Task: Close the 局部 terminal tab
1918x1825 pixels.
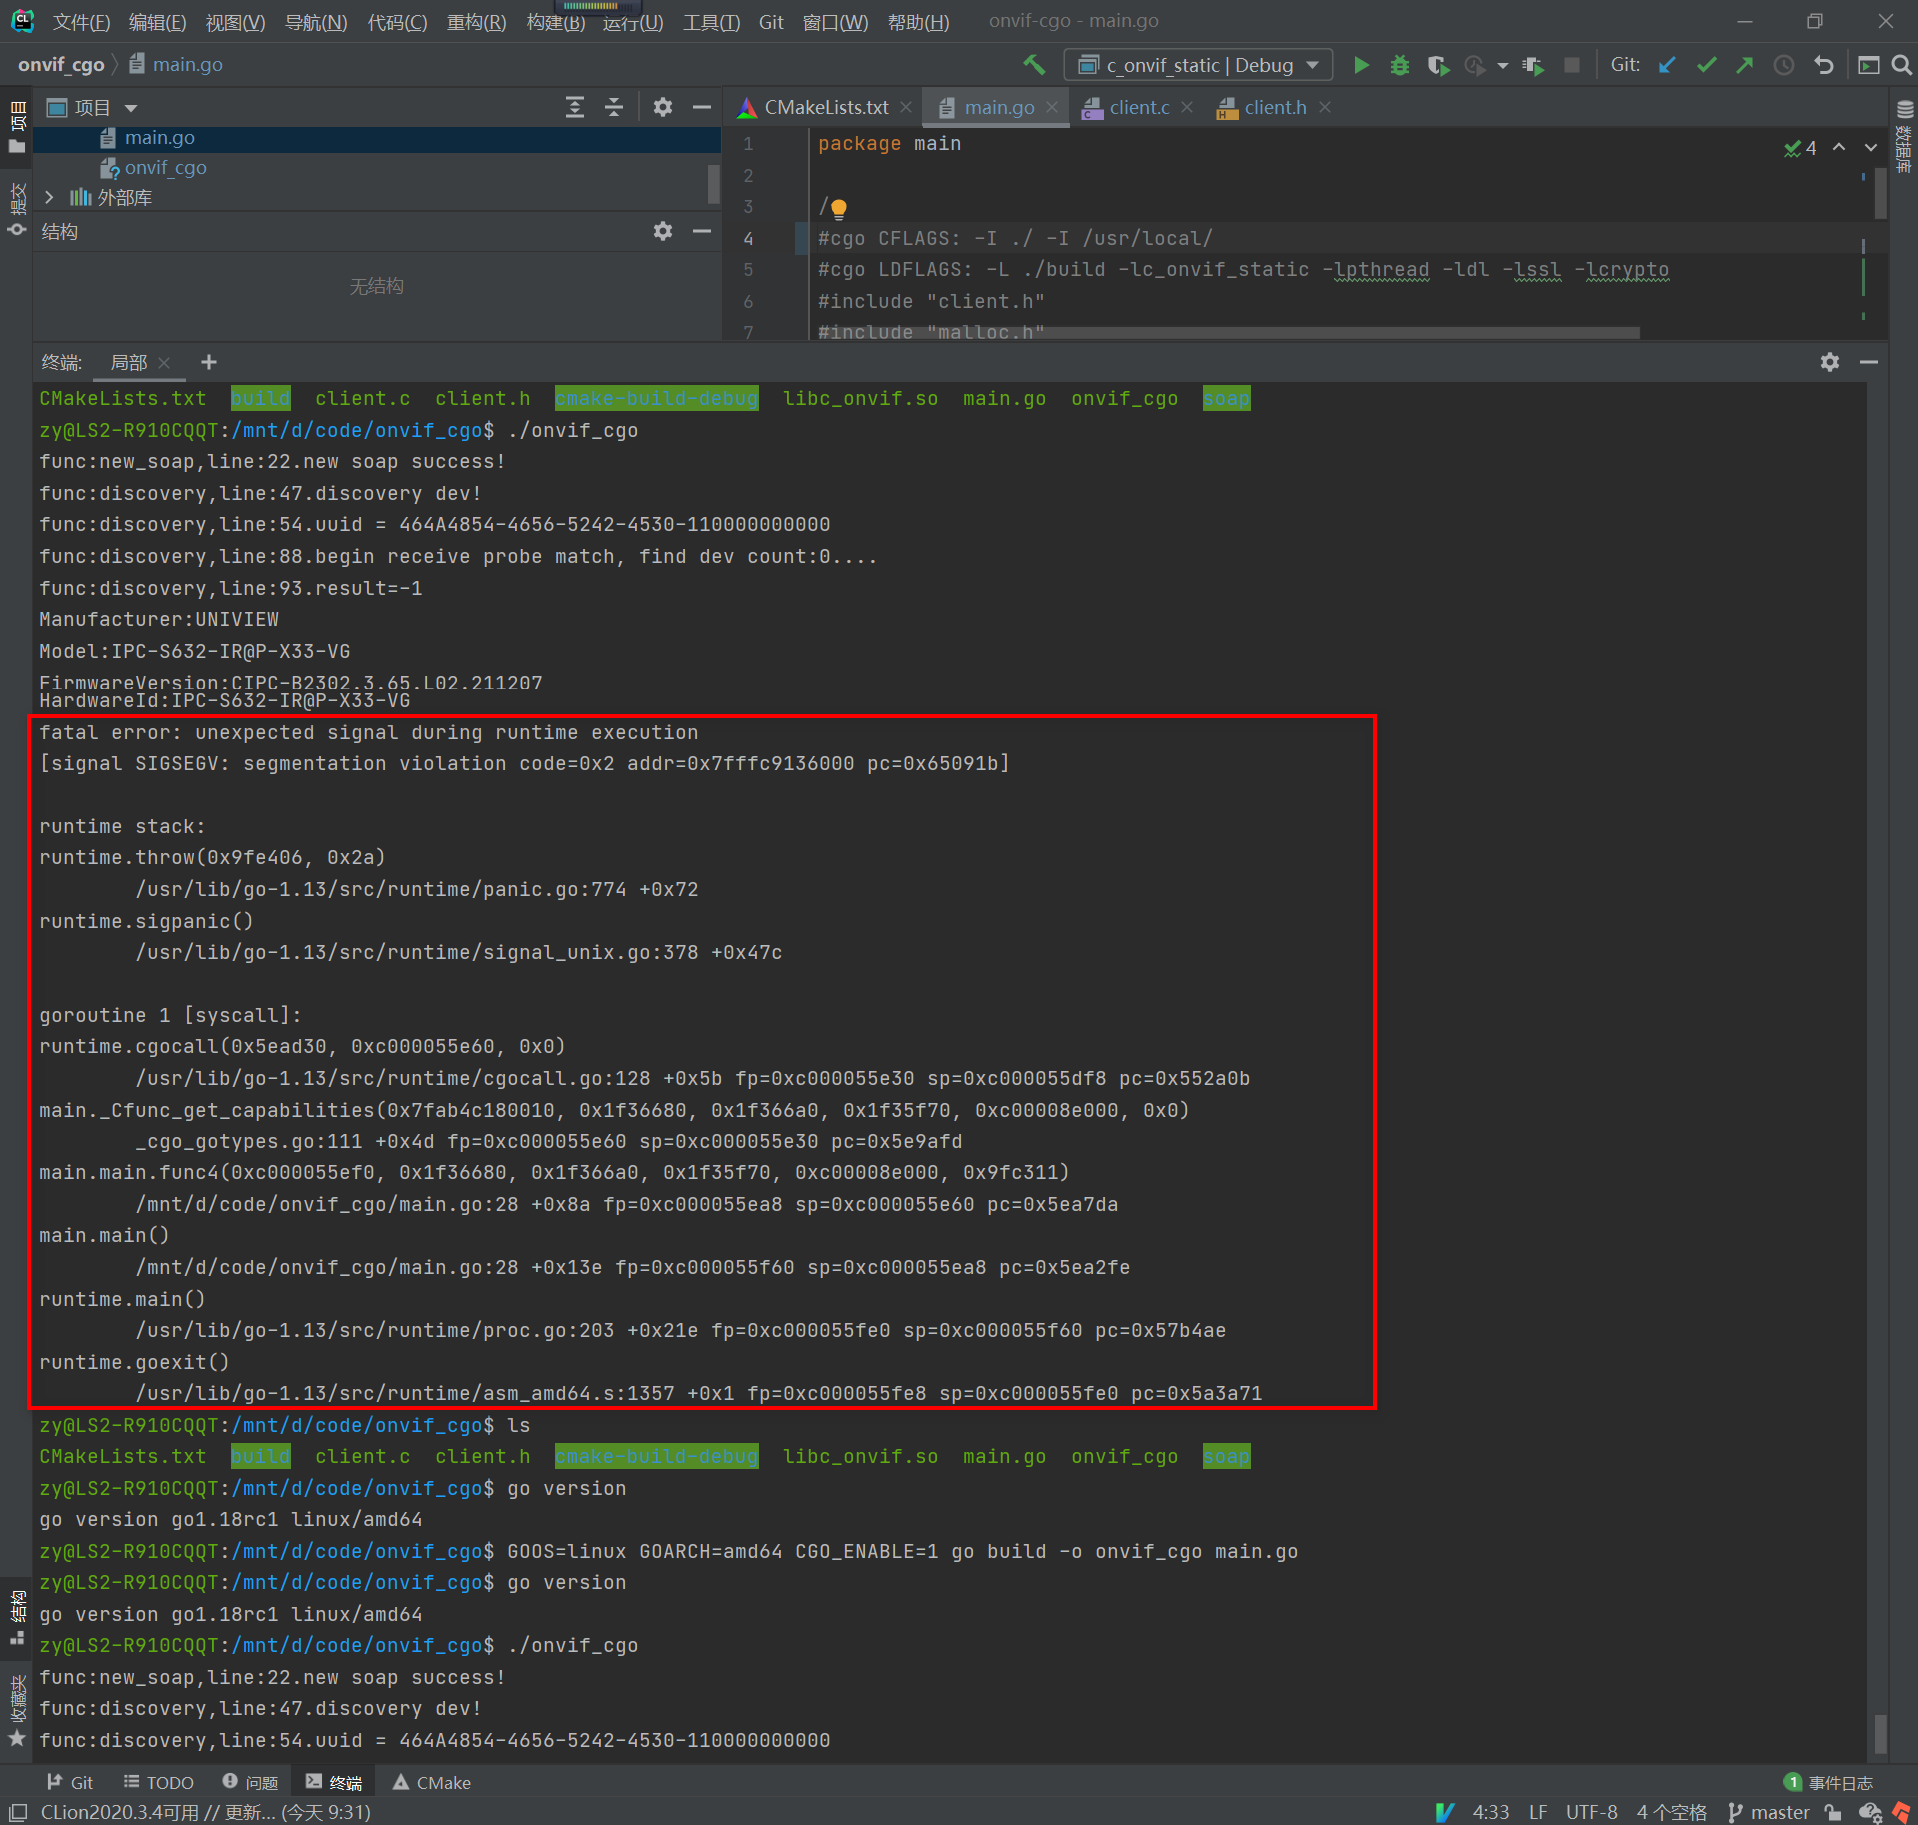Action: point(164,362)
